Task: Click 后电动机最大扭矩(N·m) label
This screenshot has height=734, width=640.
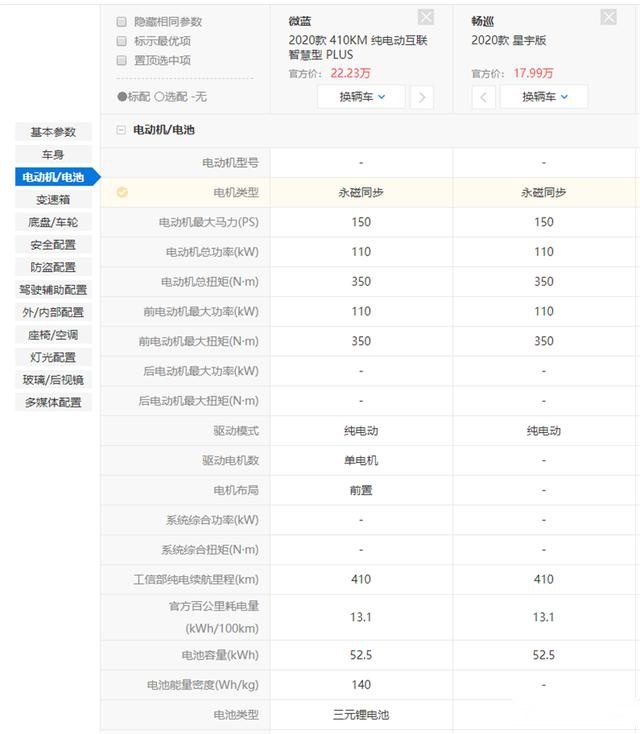Action: point(199,401)
